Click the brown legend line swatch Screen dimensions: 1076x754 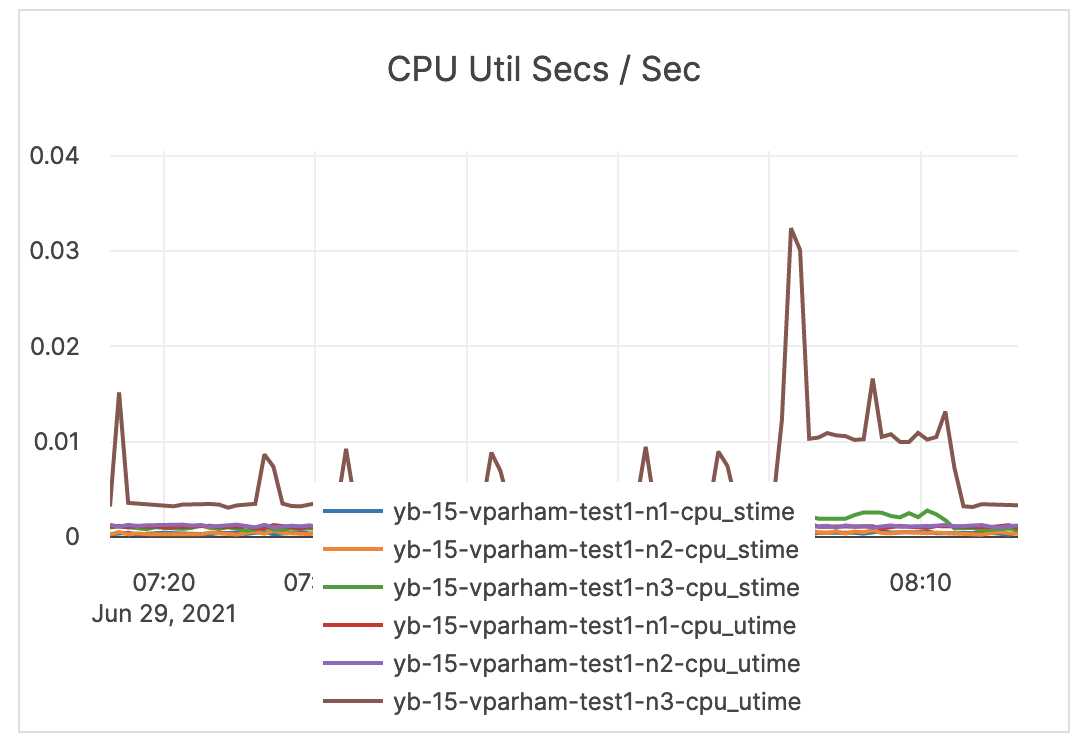355,701
